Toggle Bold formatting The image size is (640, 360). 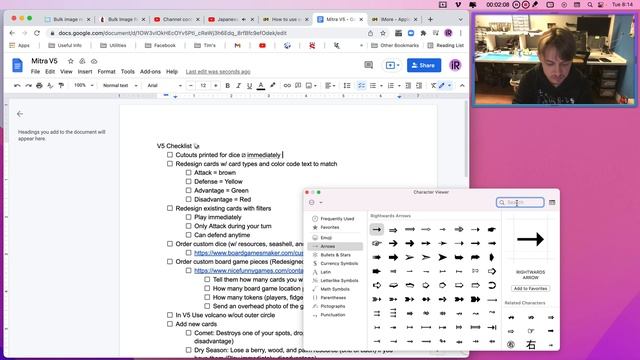[227, 86]
